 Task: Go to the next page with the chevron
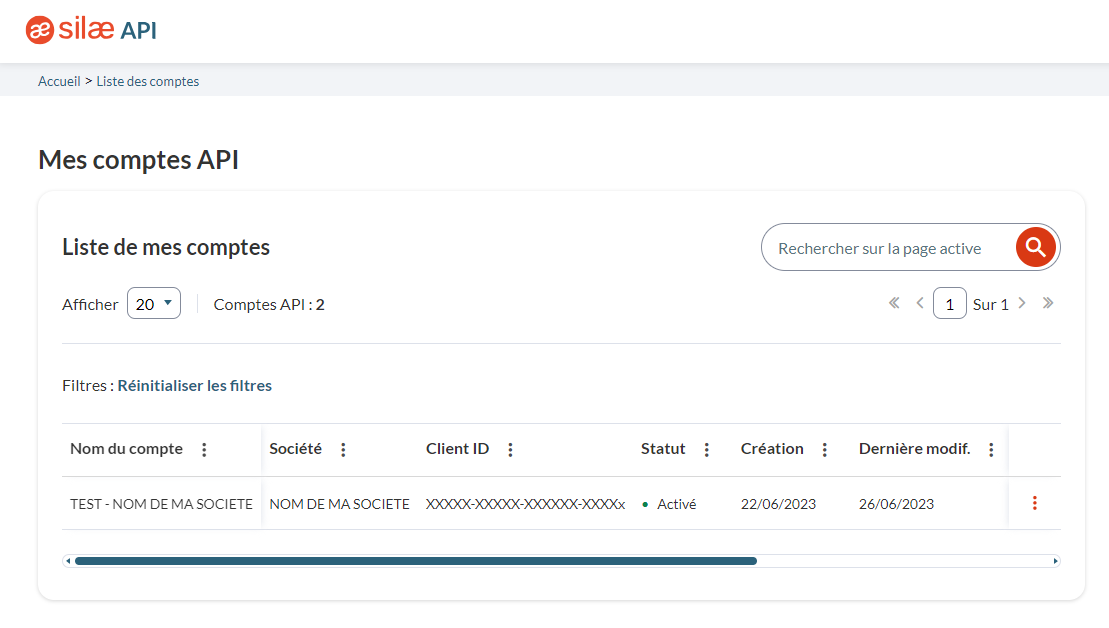tap(1022, 303)
